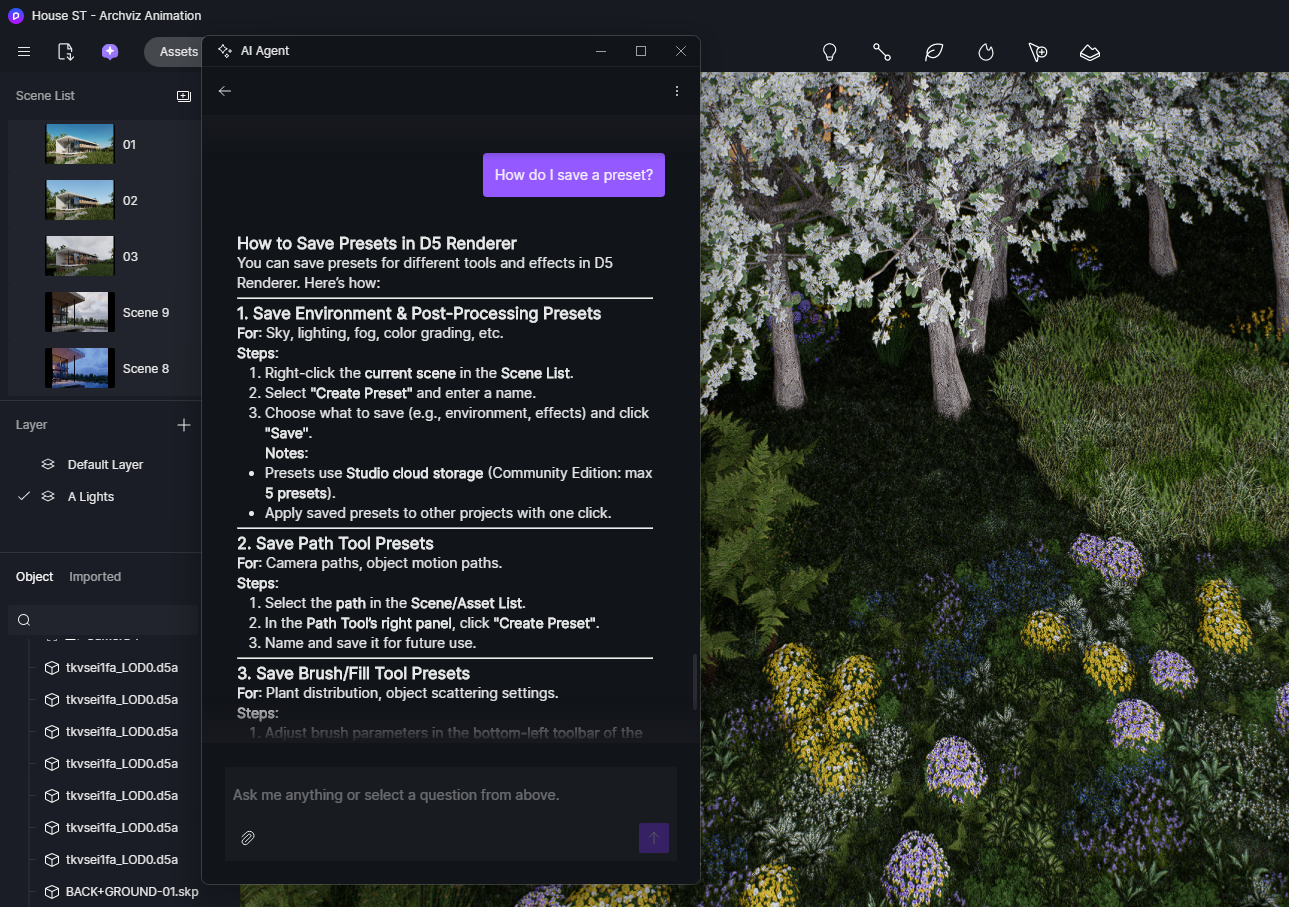Viewport: 1289px width, 907px height.
Task: Select scene thumbnail 03
Action: [x=80, y=256]
